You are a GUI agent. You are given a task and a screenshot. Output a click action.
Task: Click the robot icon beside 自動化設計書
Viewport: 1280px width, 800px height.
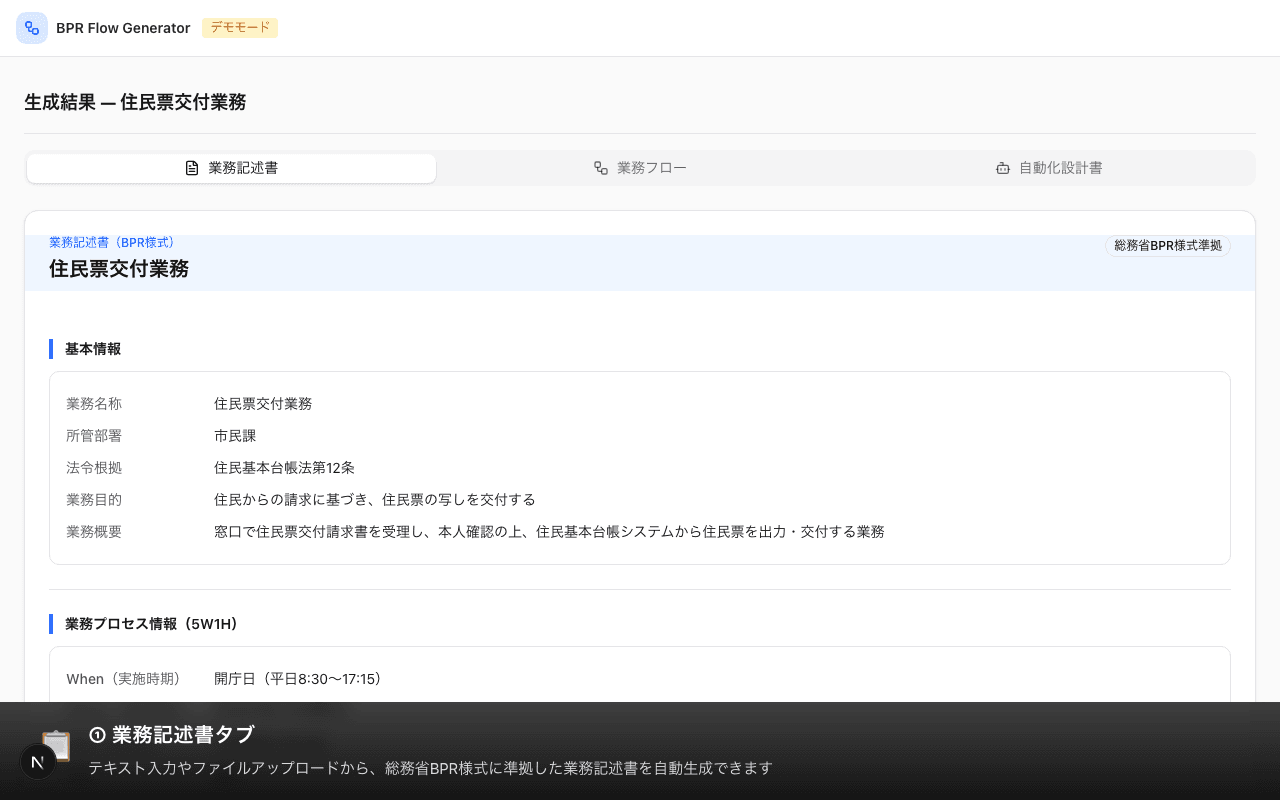[1003, 168]
